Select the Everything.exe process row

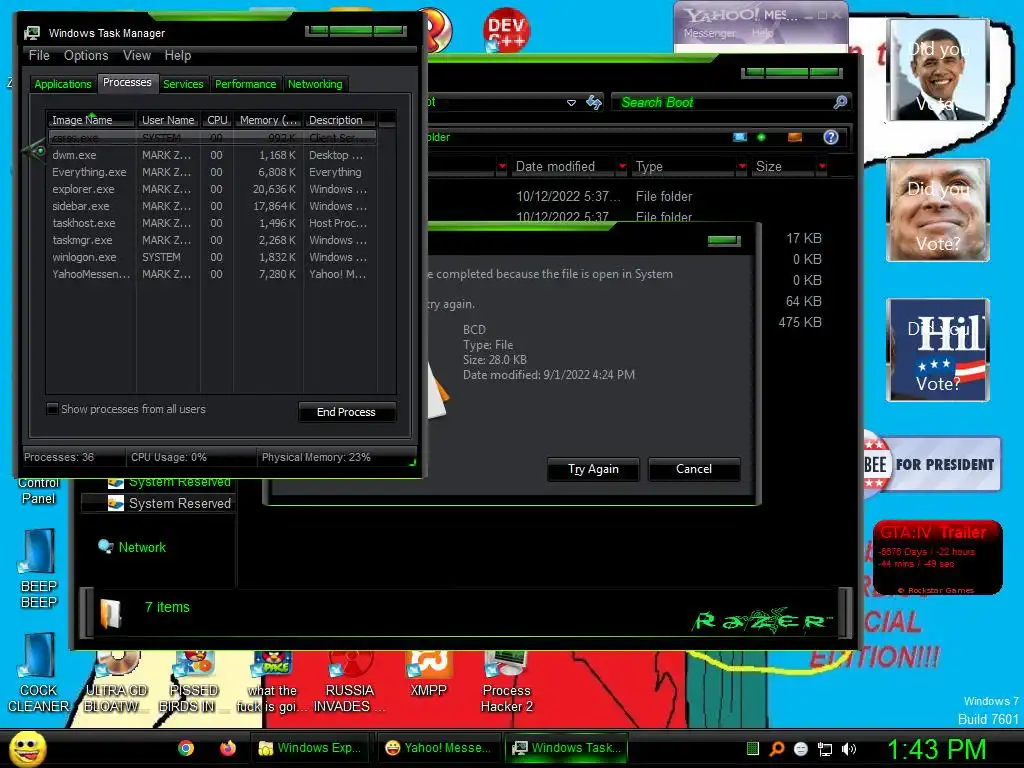tap(212, 172)
